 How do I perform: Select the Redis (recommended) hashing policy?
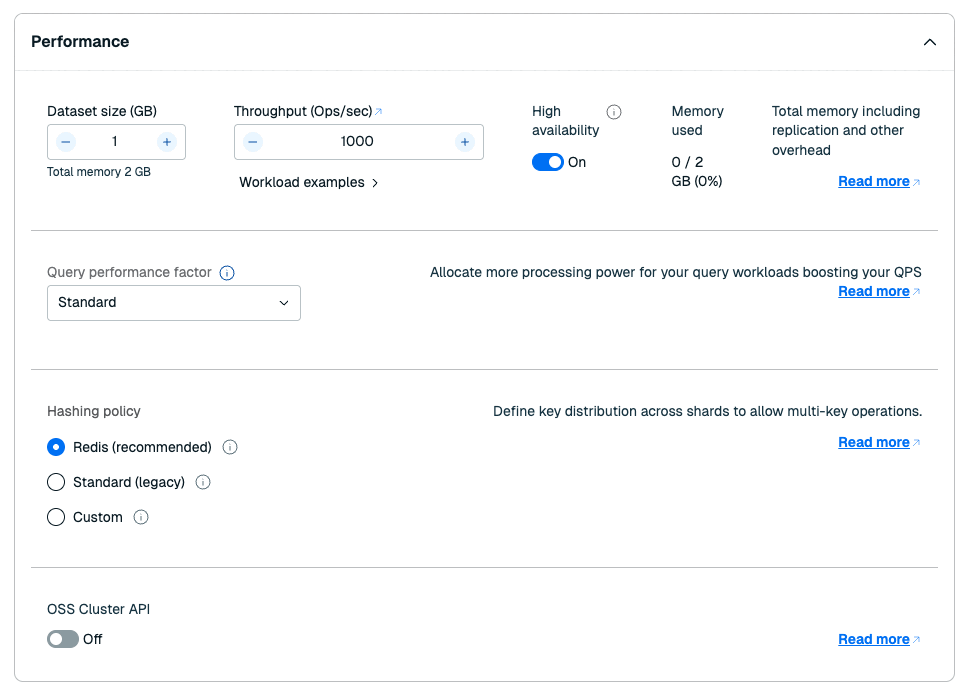point(56,447)
